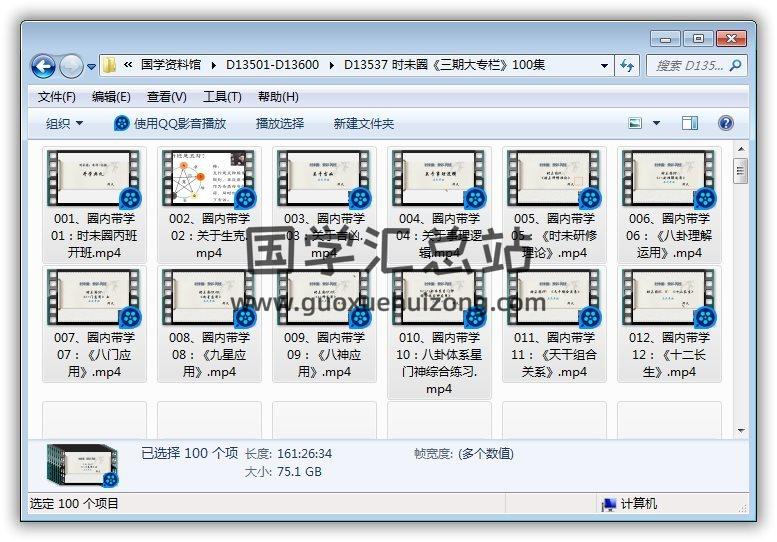Select video 011 天干组合关系.mp4
Screen dimensions: 777x542
tap(554, 324)
